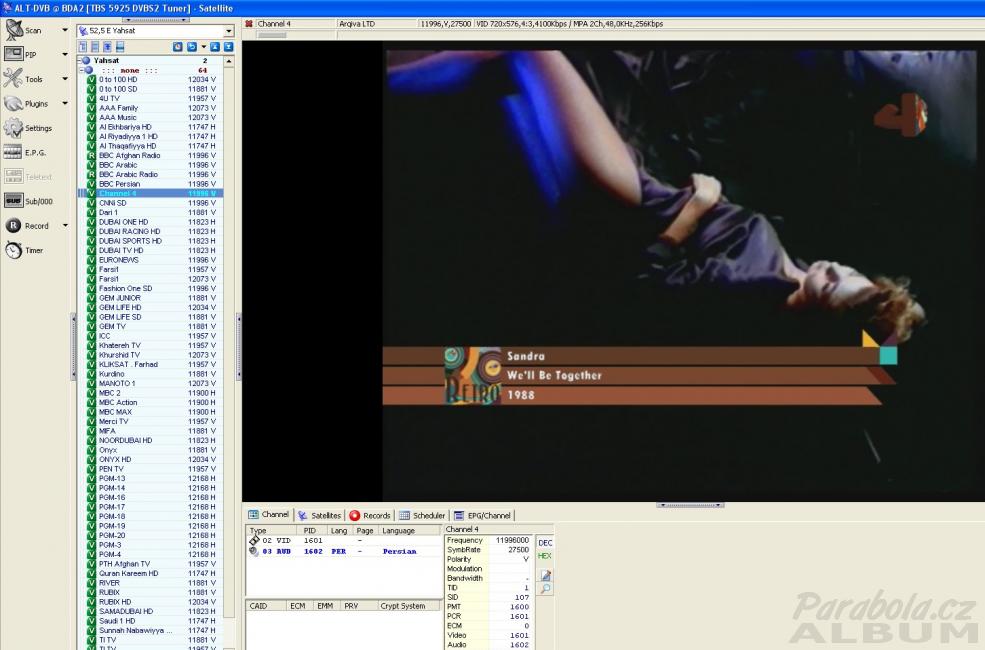Viewport: 985px width, 650px height.
Task: Click the move-to-bottom arrow icon
Action: (x=228, y=47)
